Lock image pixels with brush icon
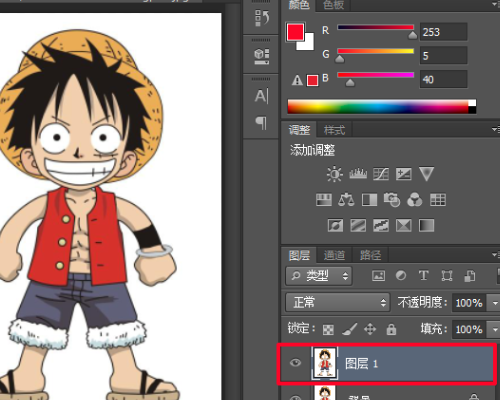Screen dimensions: 500x400 (349, 329)
